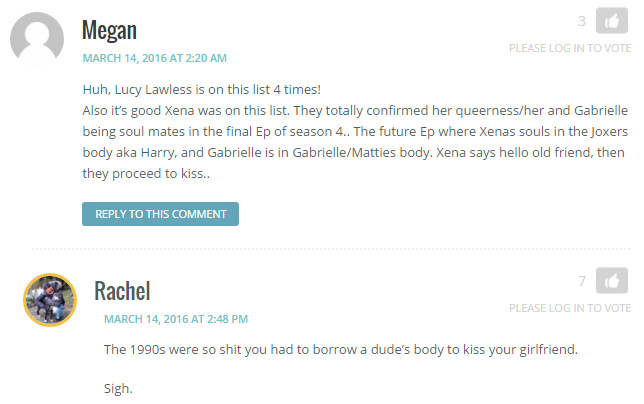Click the dotted divider between comments

tap(331, 249)
